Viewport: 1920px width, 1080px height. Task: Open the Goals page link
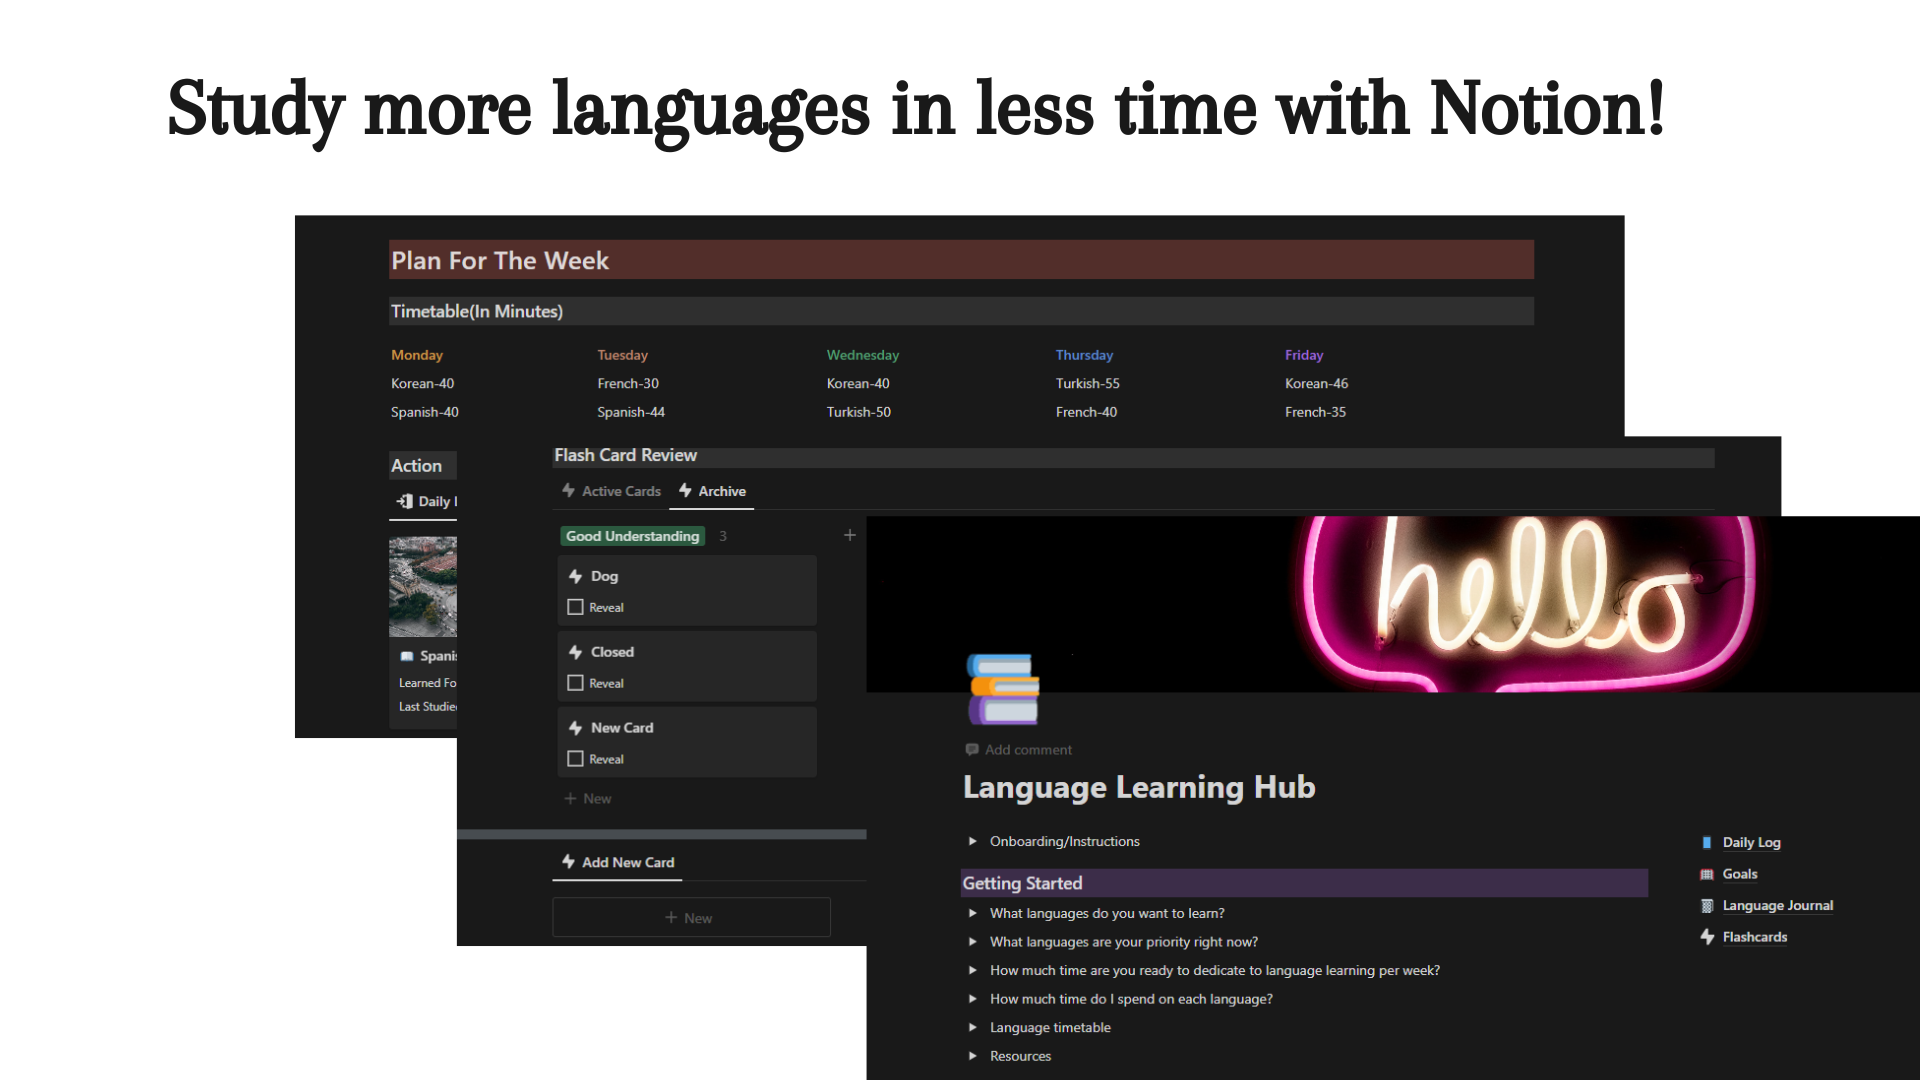click(x=1740, y=874)
